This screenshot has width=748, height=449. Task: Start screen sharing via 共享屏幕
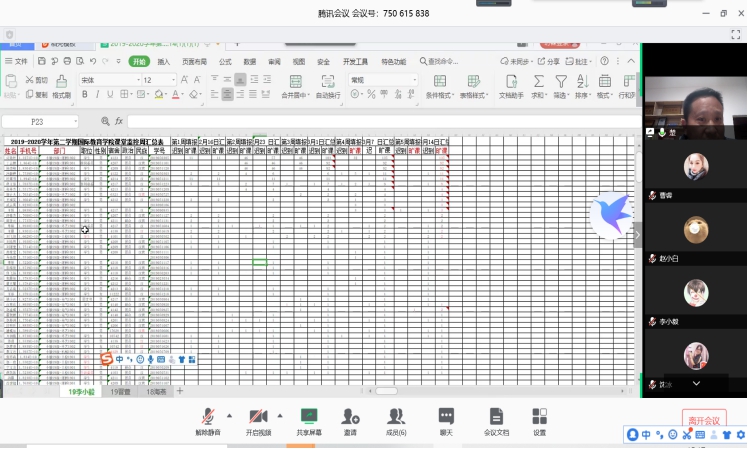308,420
